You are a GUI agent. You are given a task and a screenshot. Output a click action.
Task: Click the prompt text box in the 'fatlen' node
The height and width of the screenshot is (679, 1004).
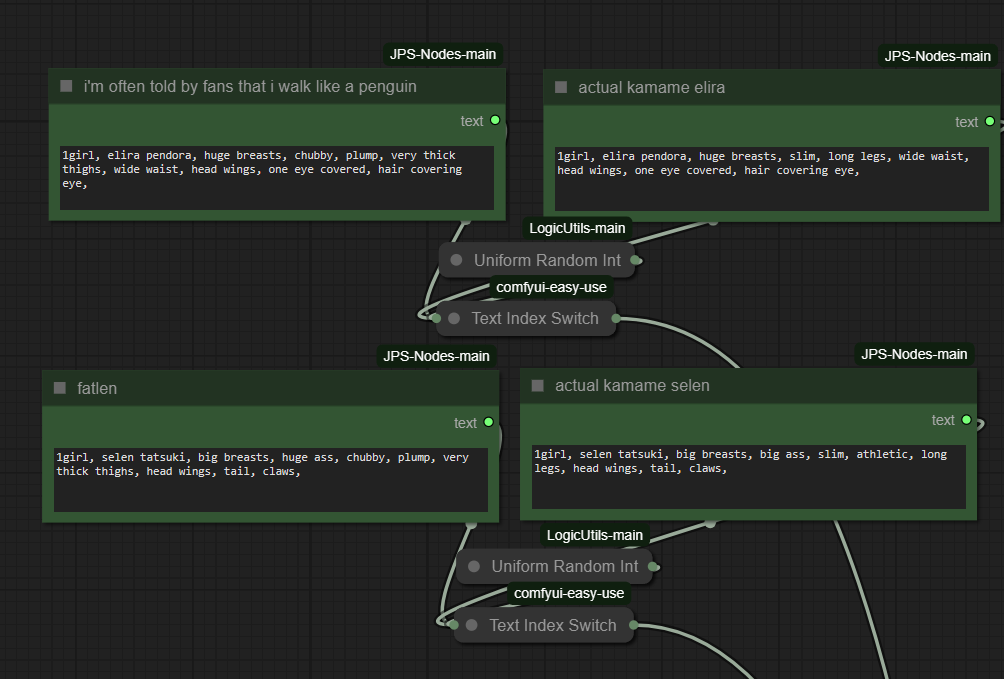(x=270, y=479)
